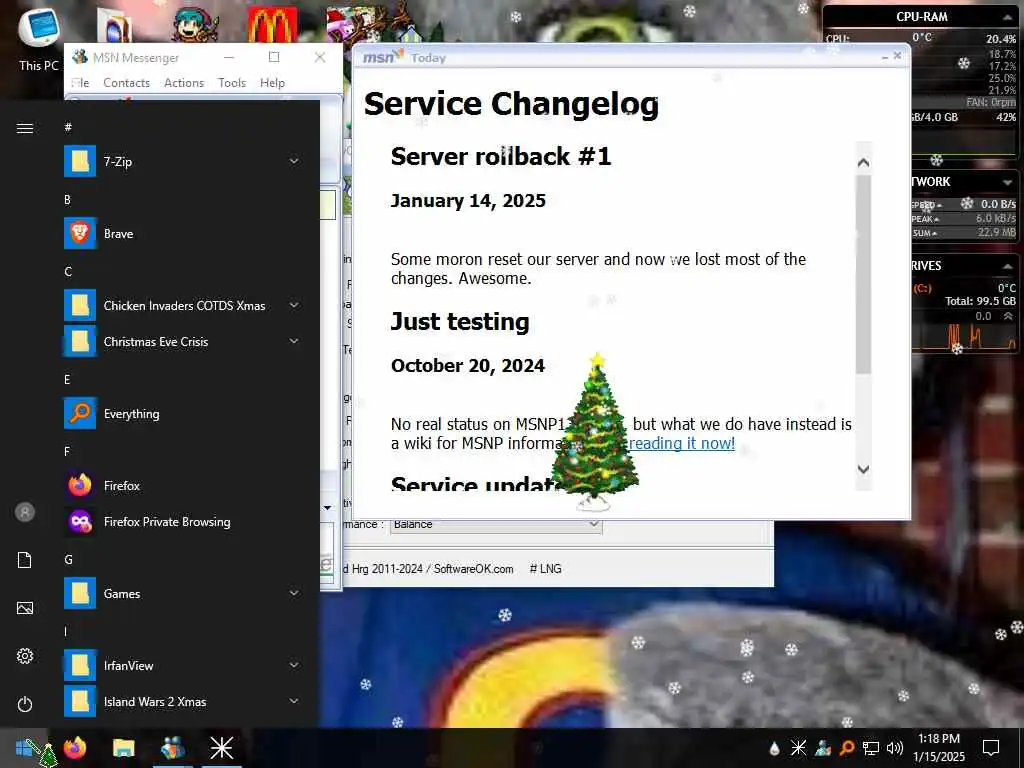This screenshot has width=1024, height=768.
Task: Click the water drop tray icon
Action: click(775, 748)
